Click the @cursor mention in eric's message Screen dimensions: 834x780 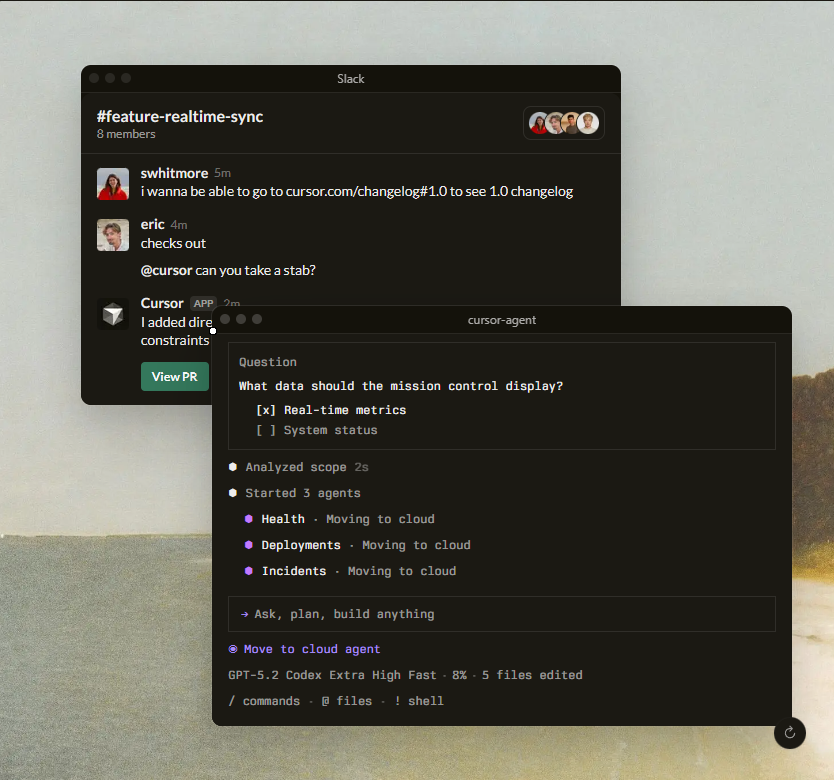point(166,270)
